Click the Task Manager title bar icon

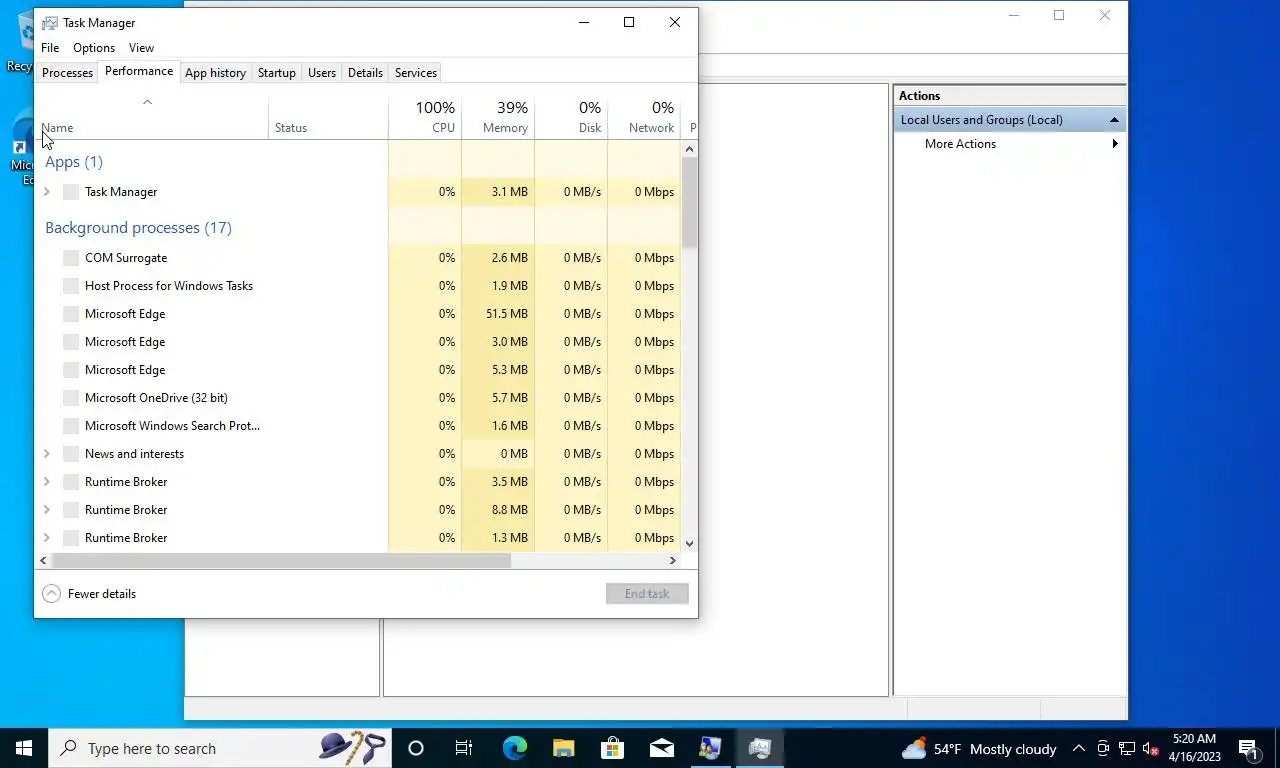(50, 22)
